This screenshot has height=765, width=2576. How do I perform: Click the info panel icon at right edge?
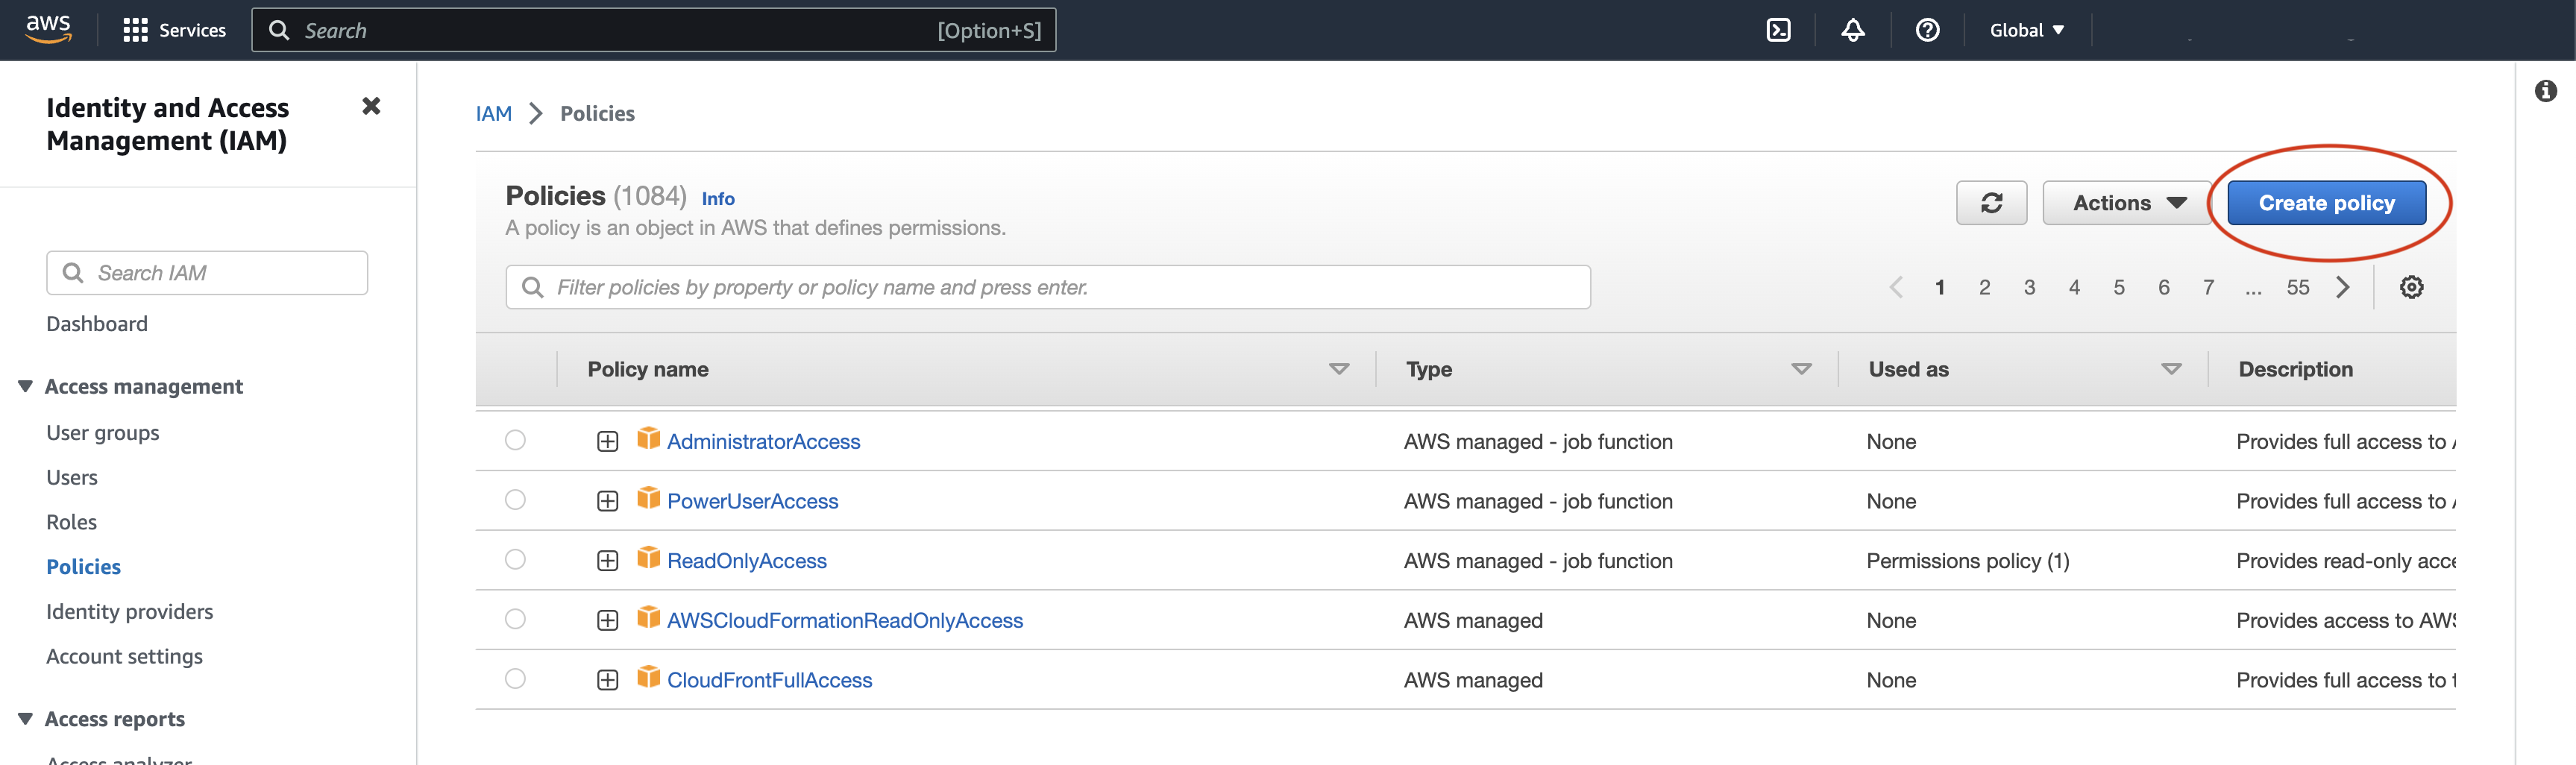click(x=2545, y=91)
